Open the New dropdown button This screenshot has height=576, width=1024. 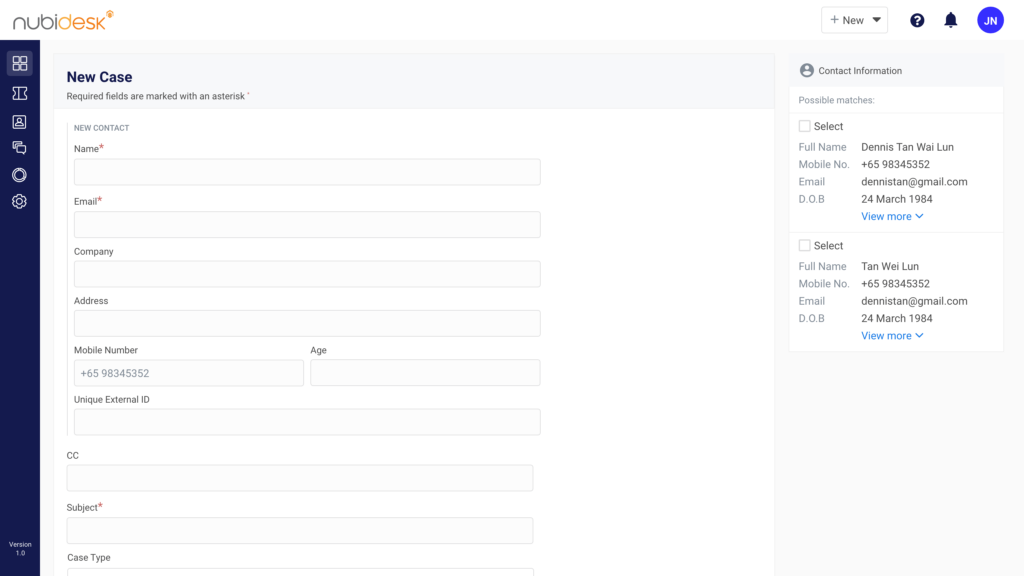point(854,20)
